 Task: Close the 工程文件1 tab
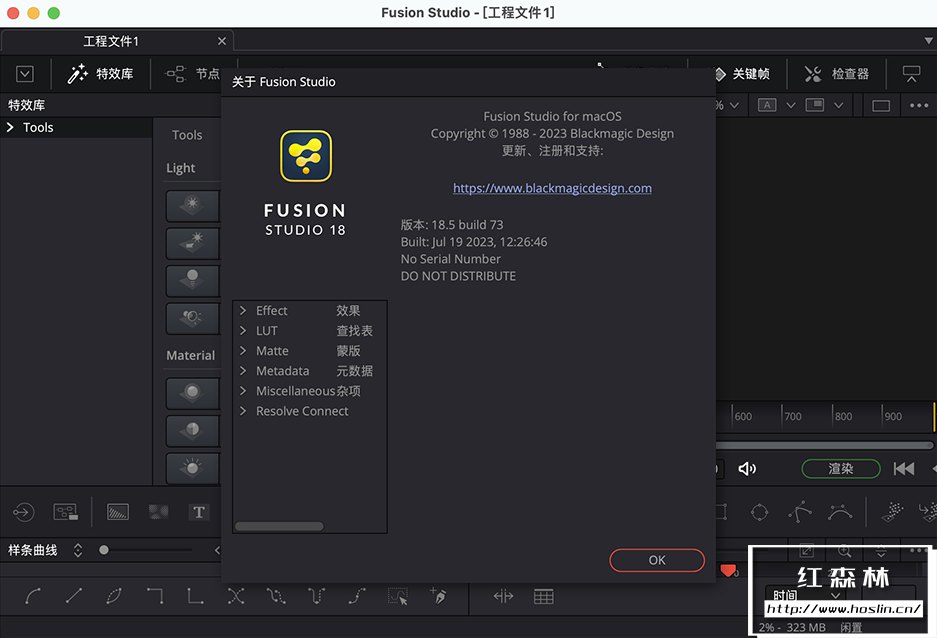(222, 41)
